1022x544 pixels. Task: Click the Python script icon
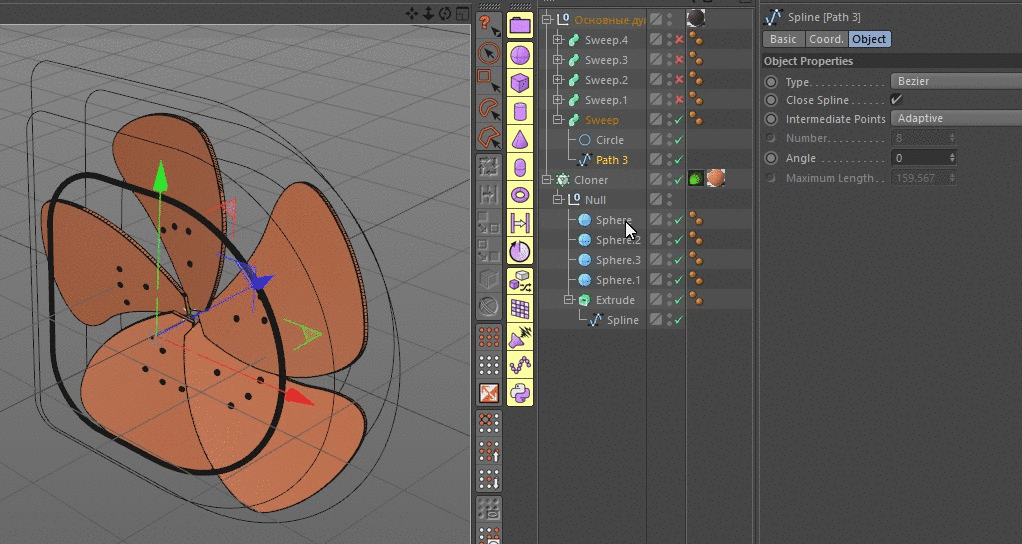pos(519,391)
